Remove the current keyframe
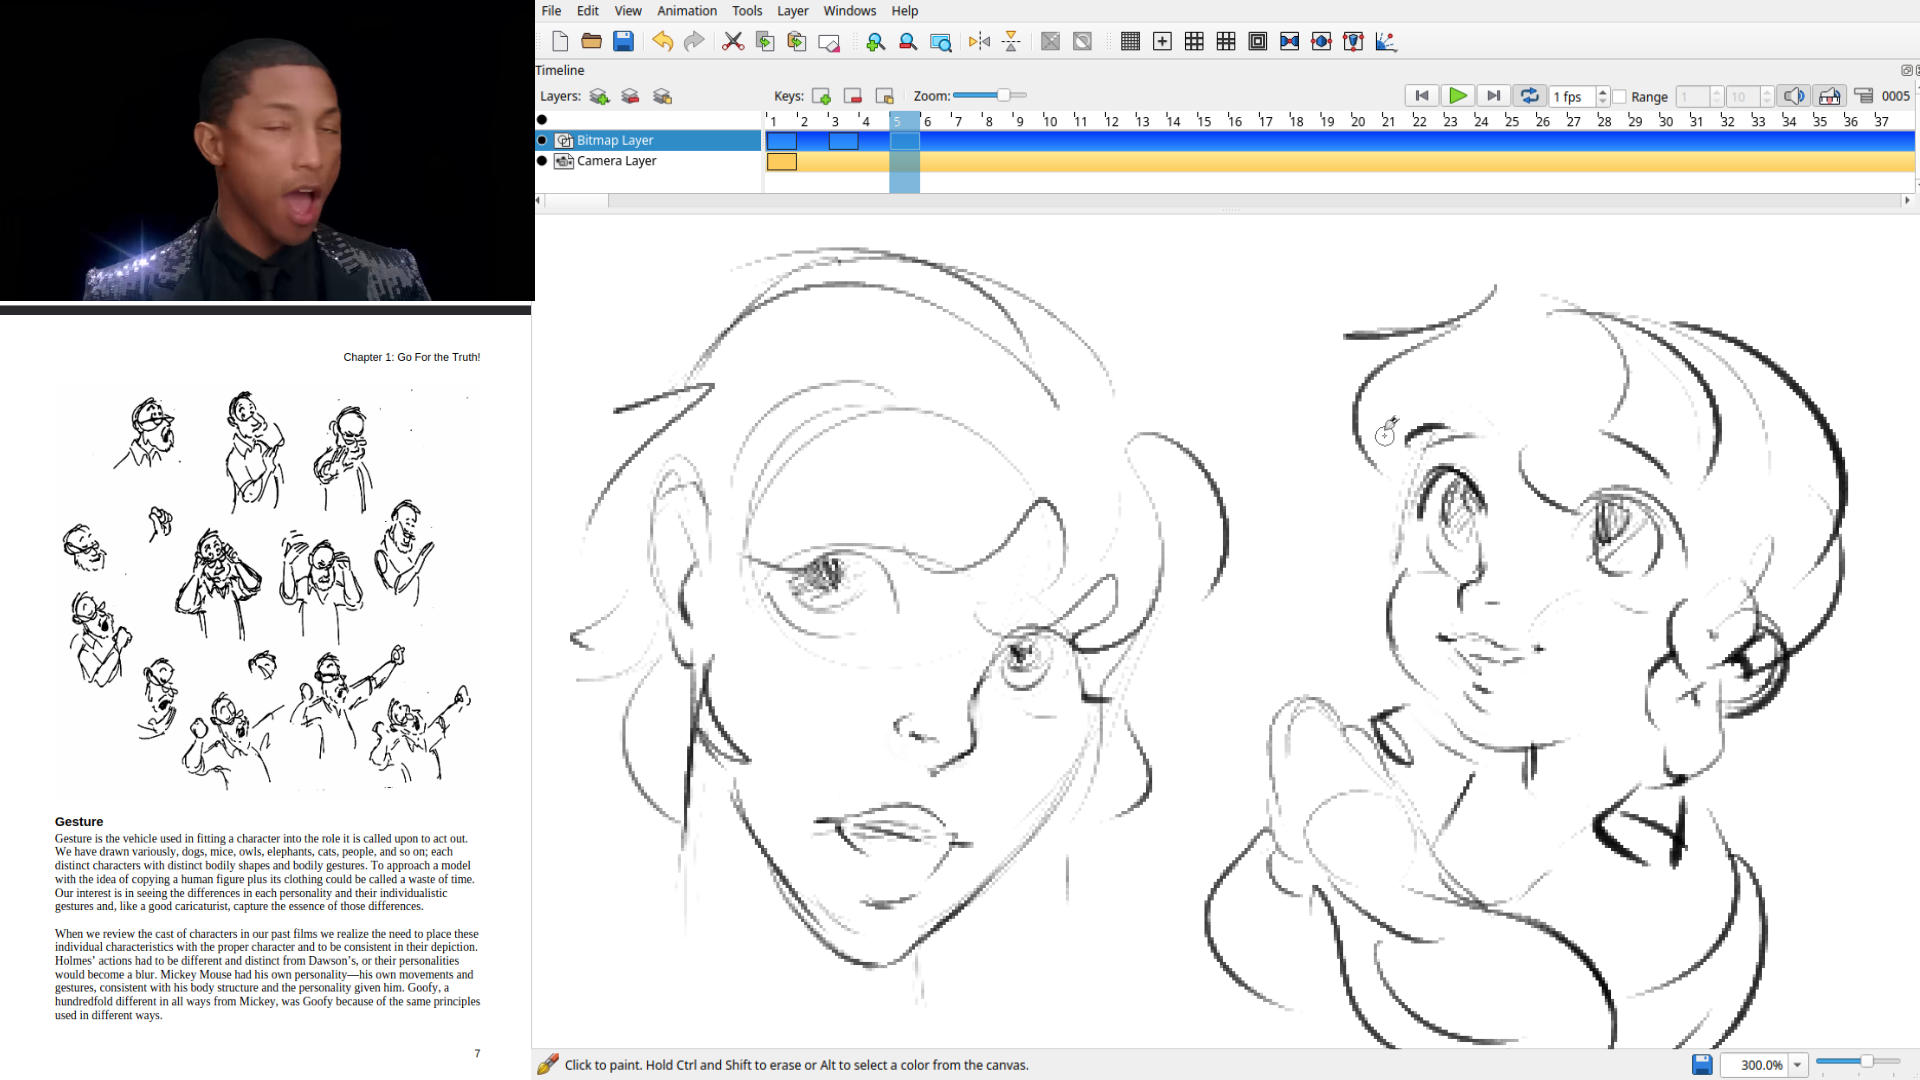 (x=853, y=96)
